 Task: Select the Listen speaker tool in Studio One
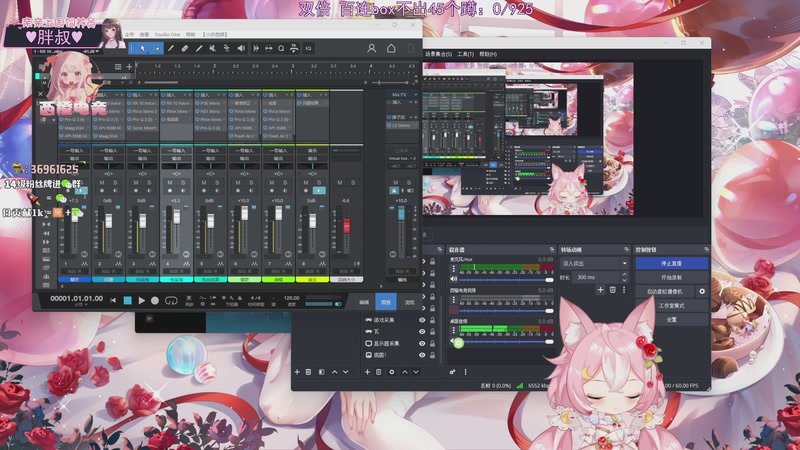tap(241, 48)
